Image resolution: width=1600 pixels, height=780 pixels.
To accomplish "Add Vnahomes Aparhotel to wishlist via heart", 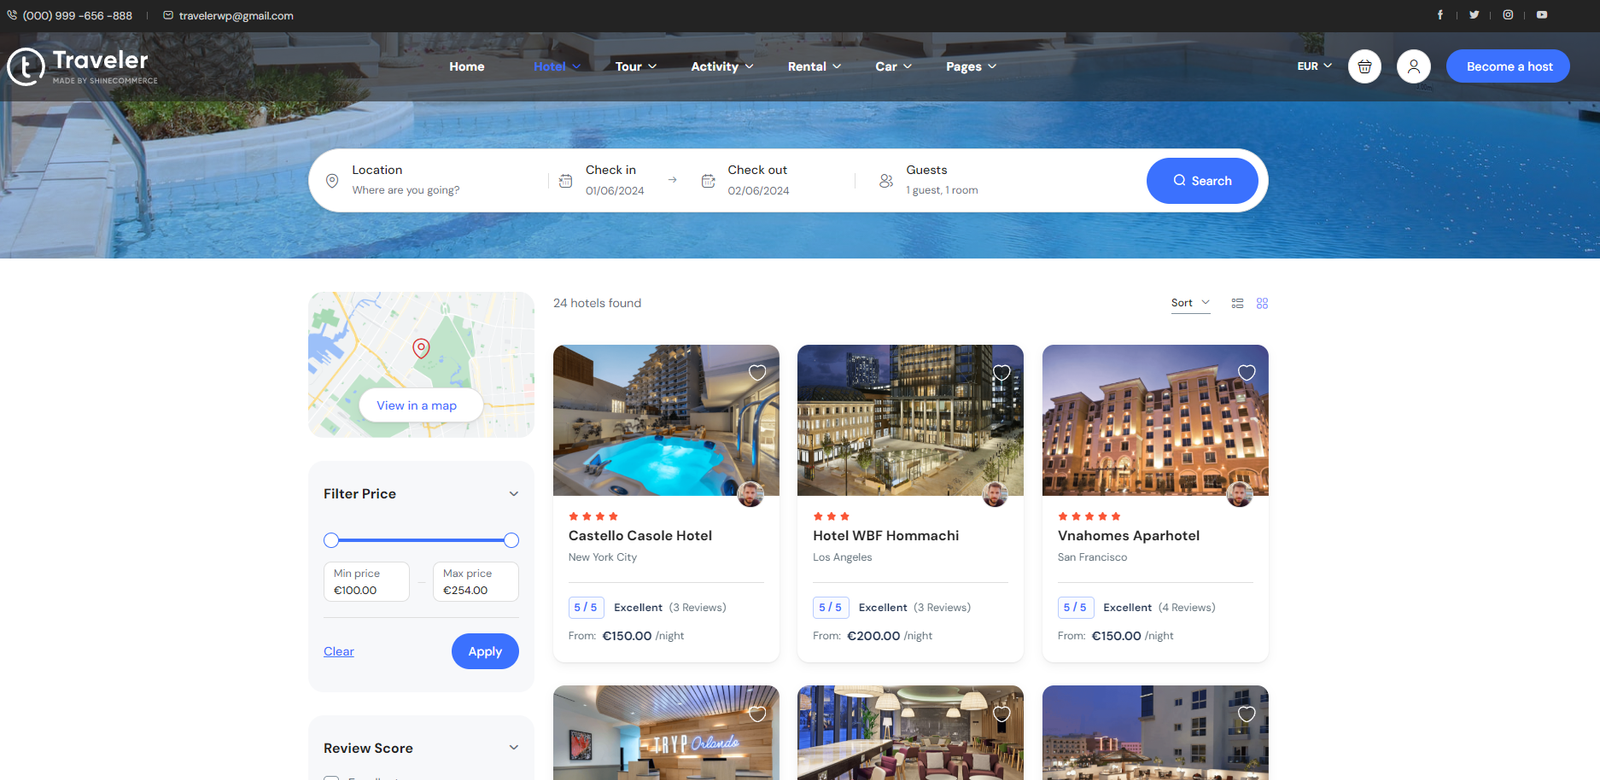I will 1246,373.
